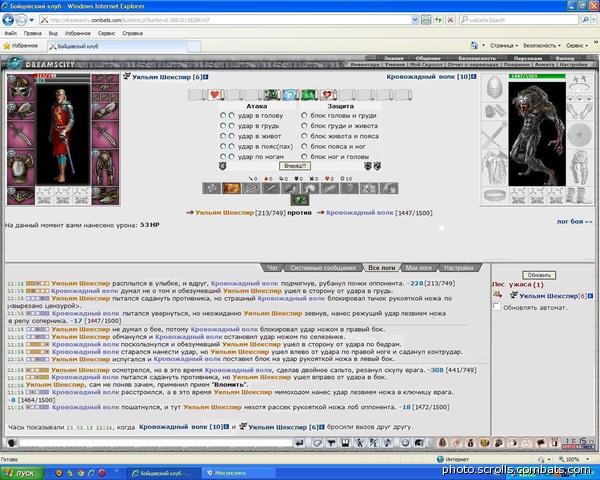The image size is (600, 480).
Task: Click the dark round icon left of the chat input
Action: point(12,443)
